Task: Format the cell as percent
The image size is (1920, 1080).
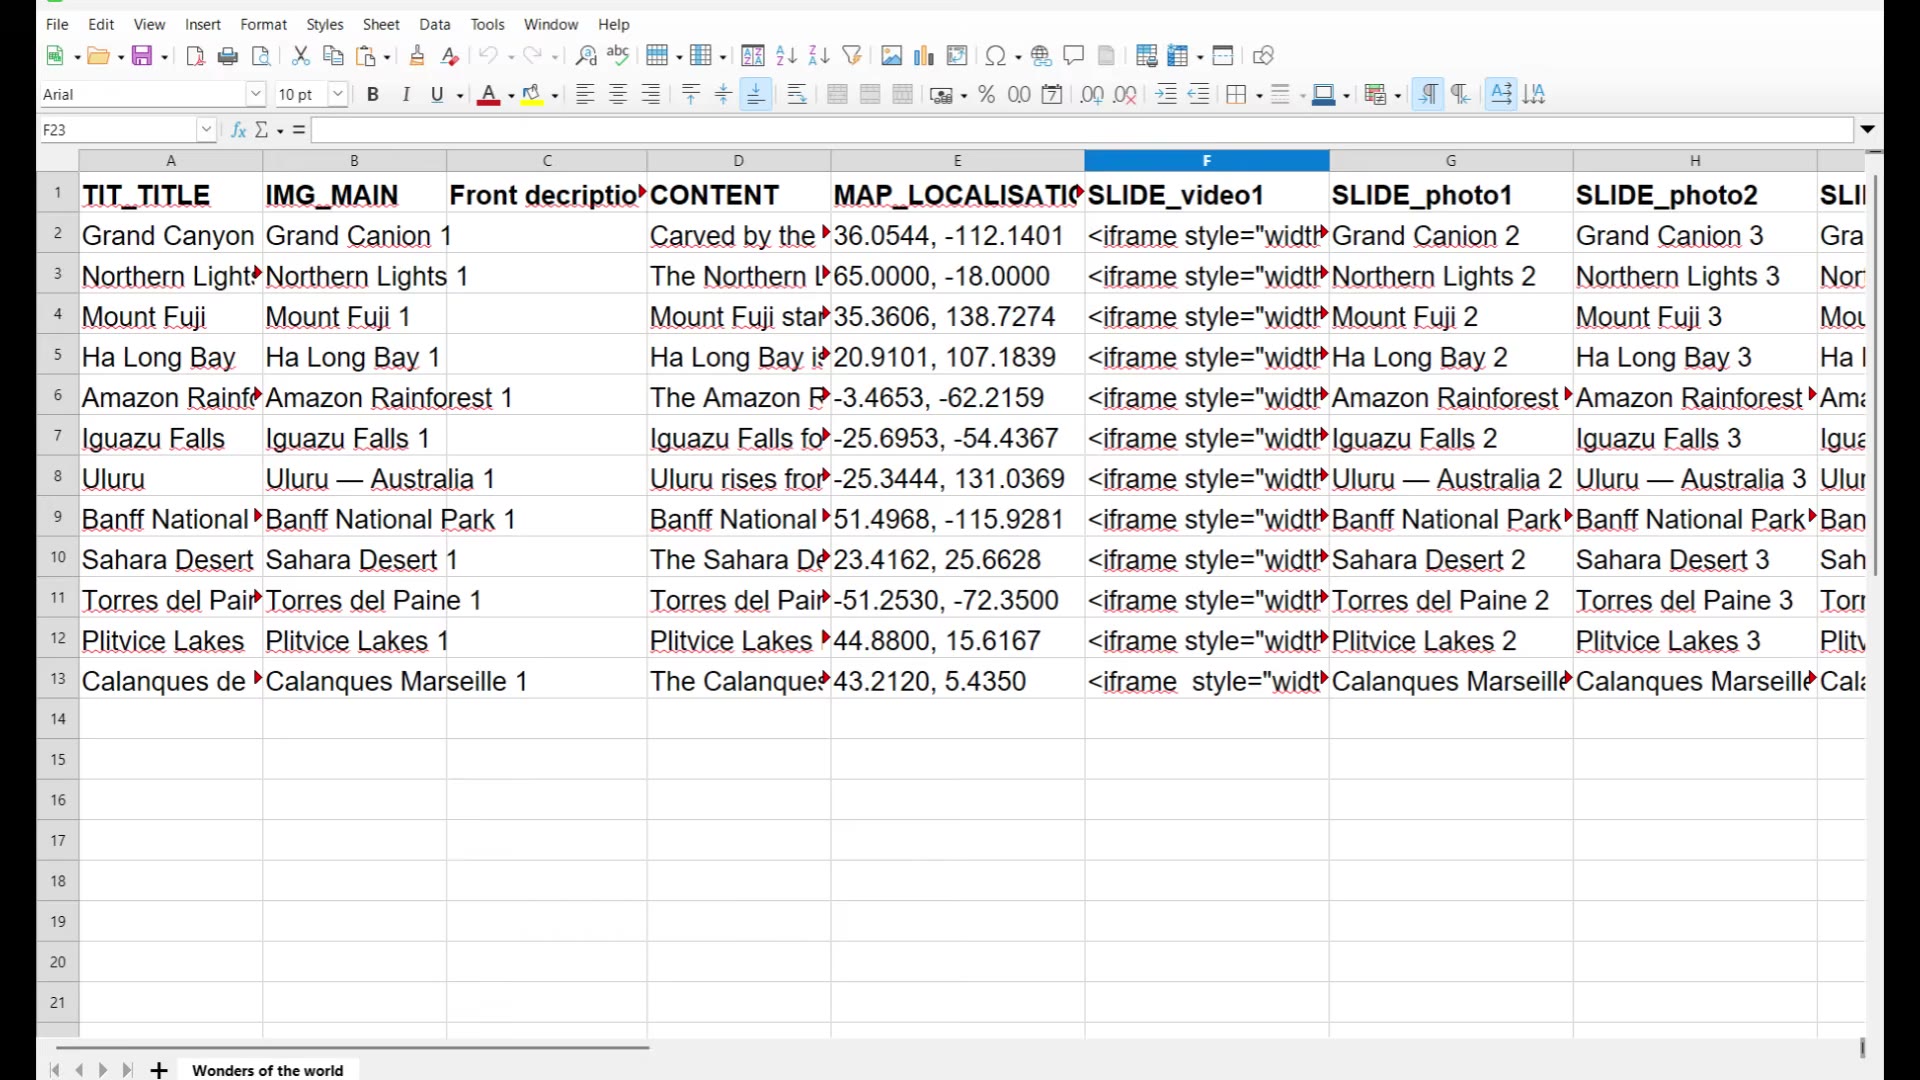Action: pyautogui.click(x=987, y=95)
